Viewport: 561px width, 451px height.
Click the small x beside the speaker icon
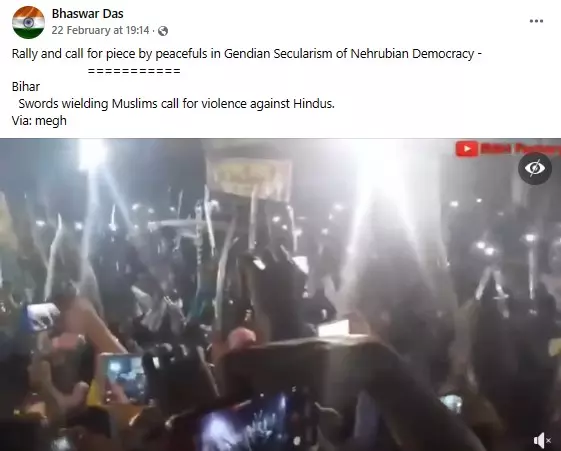[x=548, y=441]
